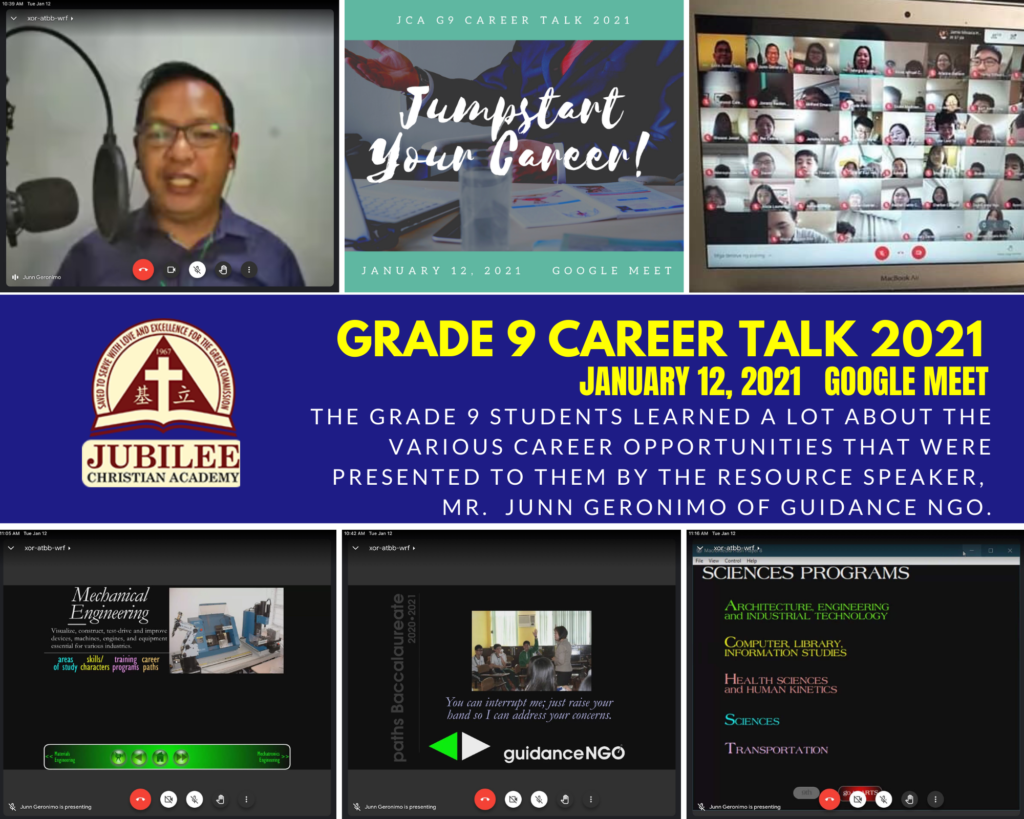Image resolution: width=1024 pixels, height=819 pixels.
Task: Select the Sciences program entry
Action: pyautogui.click(x=752, y=720)
